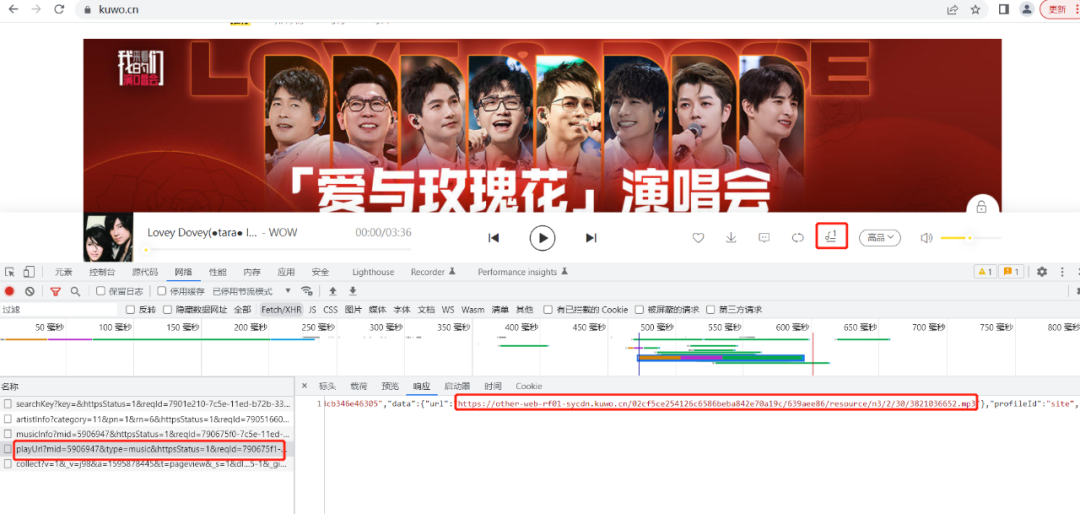Unlock the player bar lock icon
1080x514 pixels.
(982, 206)
